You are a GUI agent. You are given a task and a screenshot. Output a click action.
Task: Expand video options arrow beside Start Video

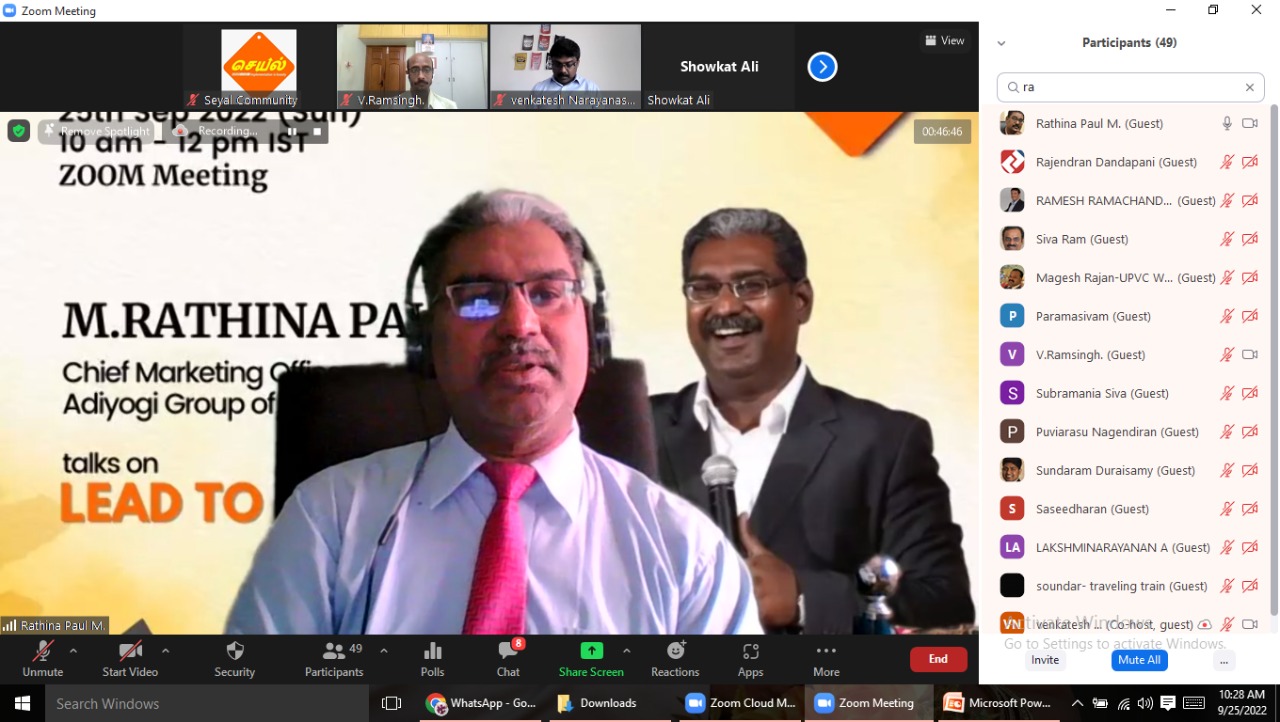click(x=165, y=651)
